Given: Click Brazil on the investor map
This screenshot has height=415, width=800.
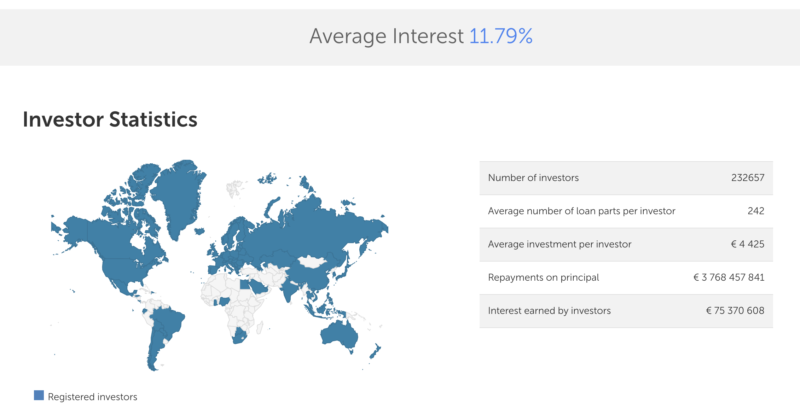Looking at the screenshot, I should click(167, 323).
